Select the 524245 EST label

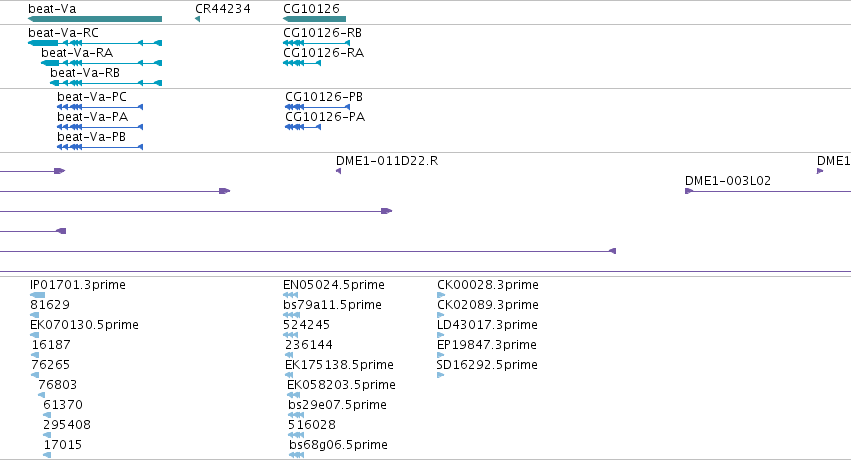click(307, 325)
